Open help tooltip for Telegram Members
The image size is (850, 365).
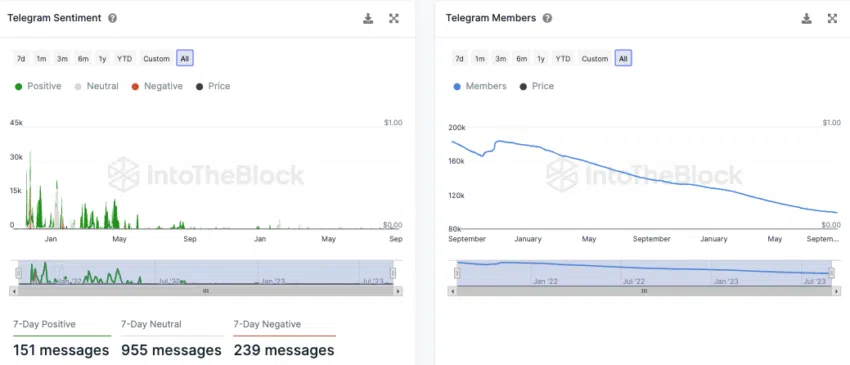pyautogui.click(x=548, y=18)
